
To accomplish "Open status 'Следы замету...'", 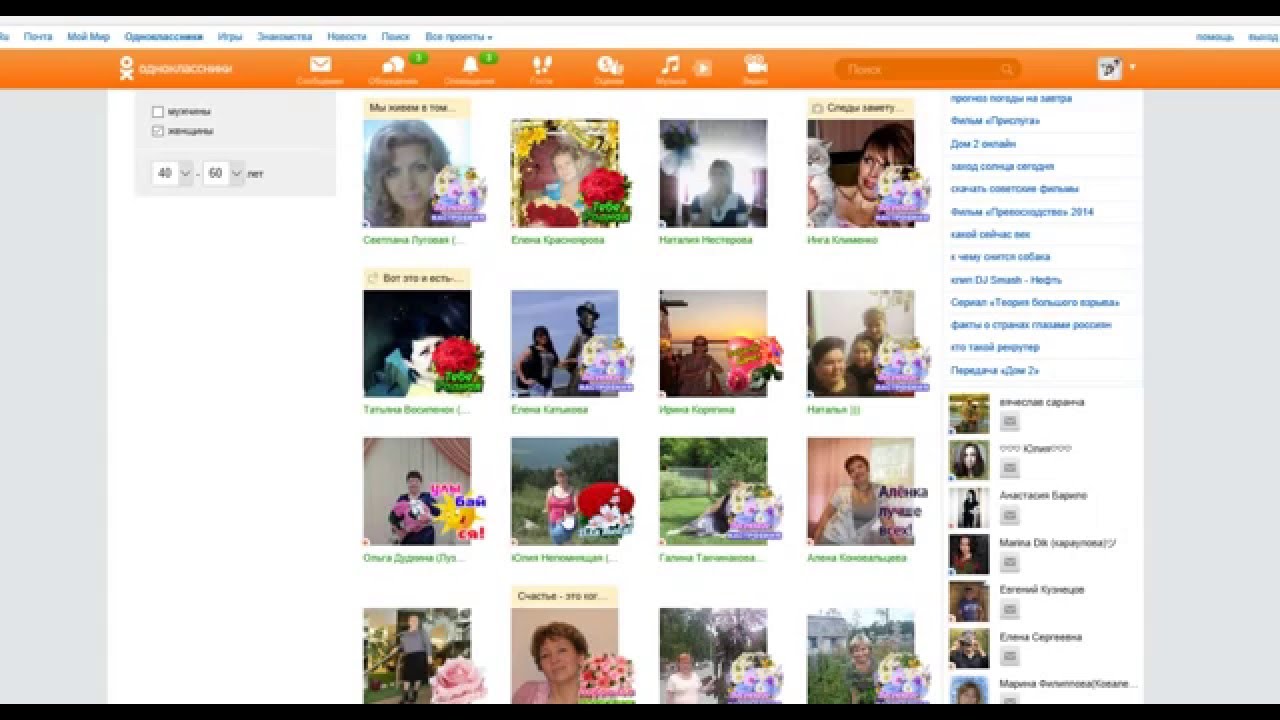I will [860, 108].
